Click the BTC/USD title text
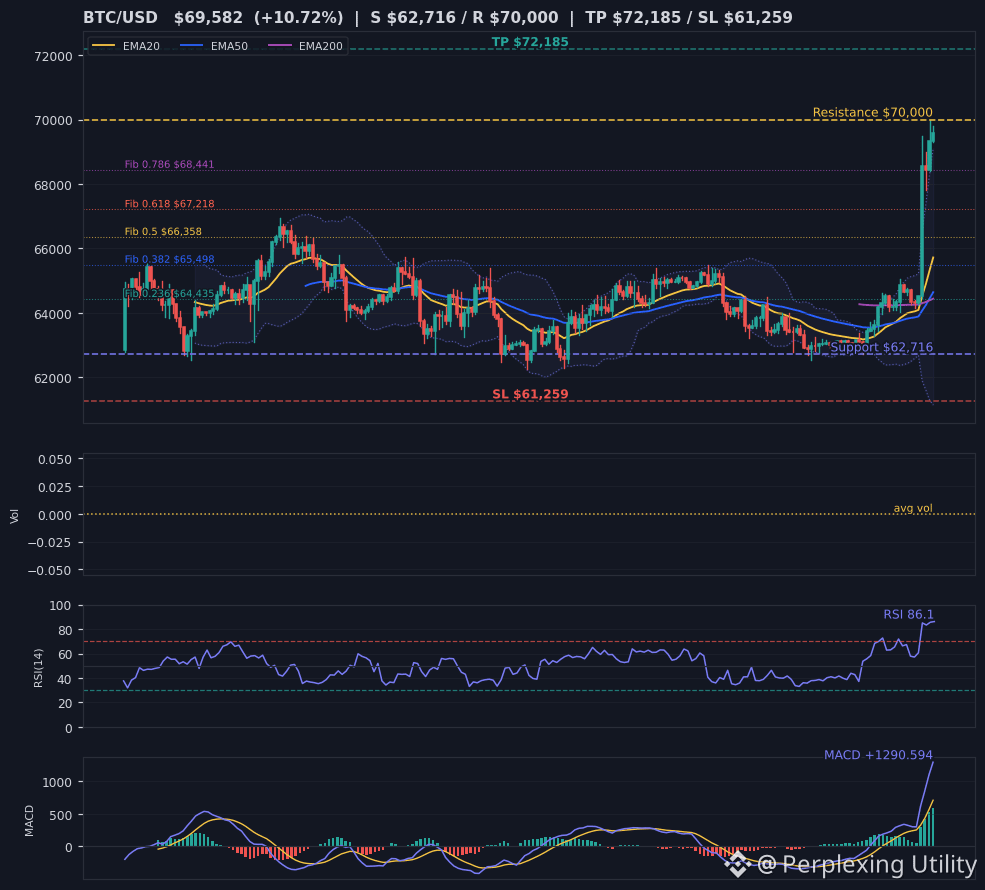Screen dimensions: 985x890 [121, 18]
